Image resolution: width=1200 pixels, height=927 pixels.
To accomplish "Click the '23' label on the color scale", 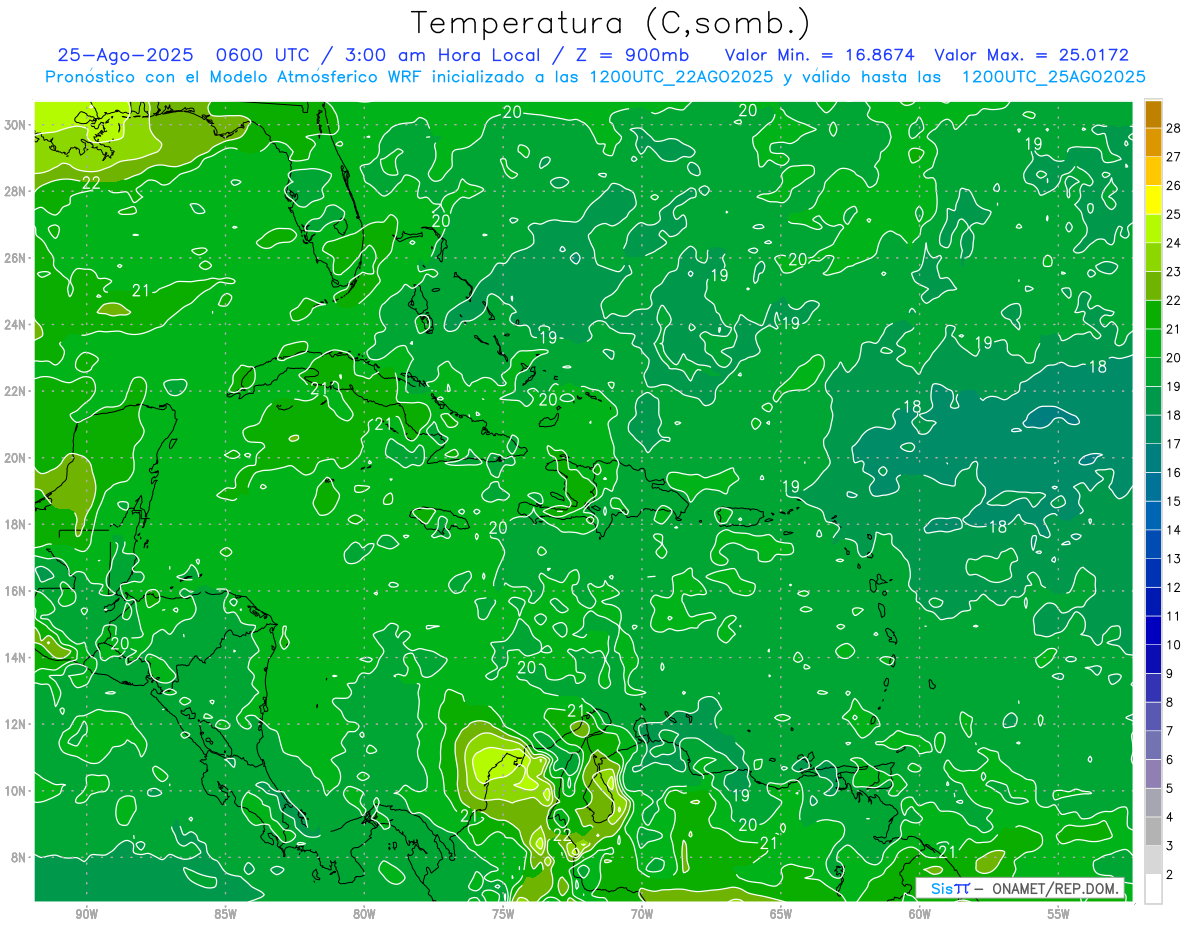I will click(1174, 272).
